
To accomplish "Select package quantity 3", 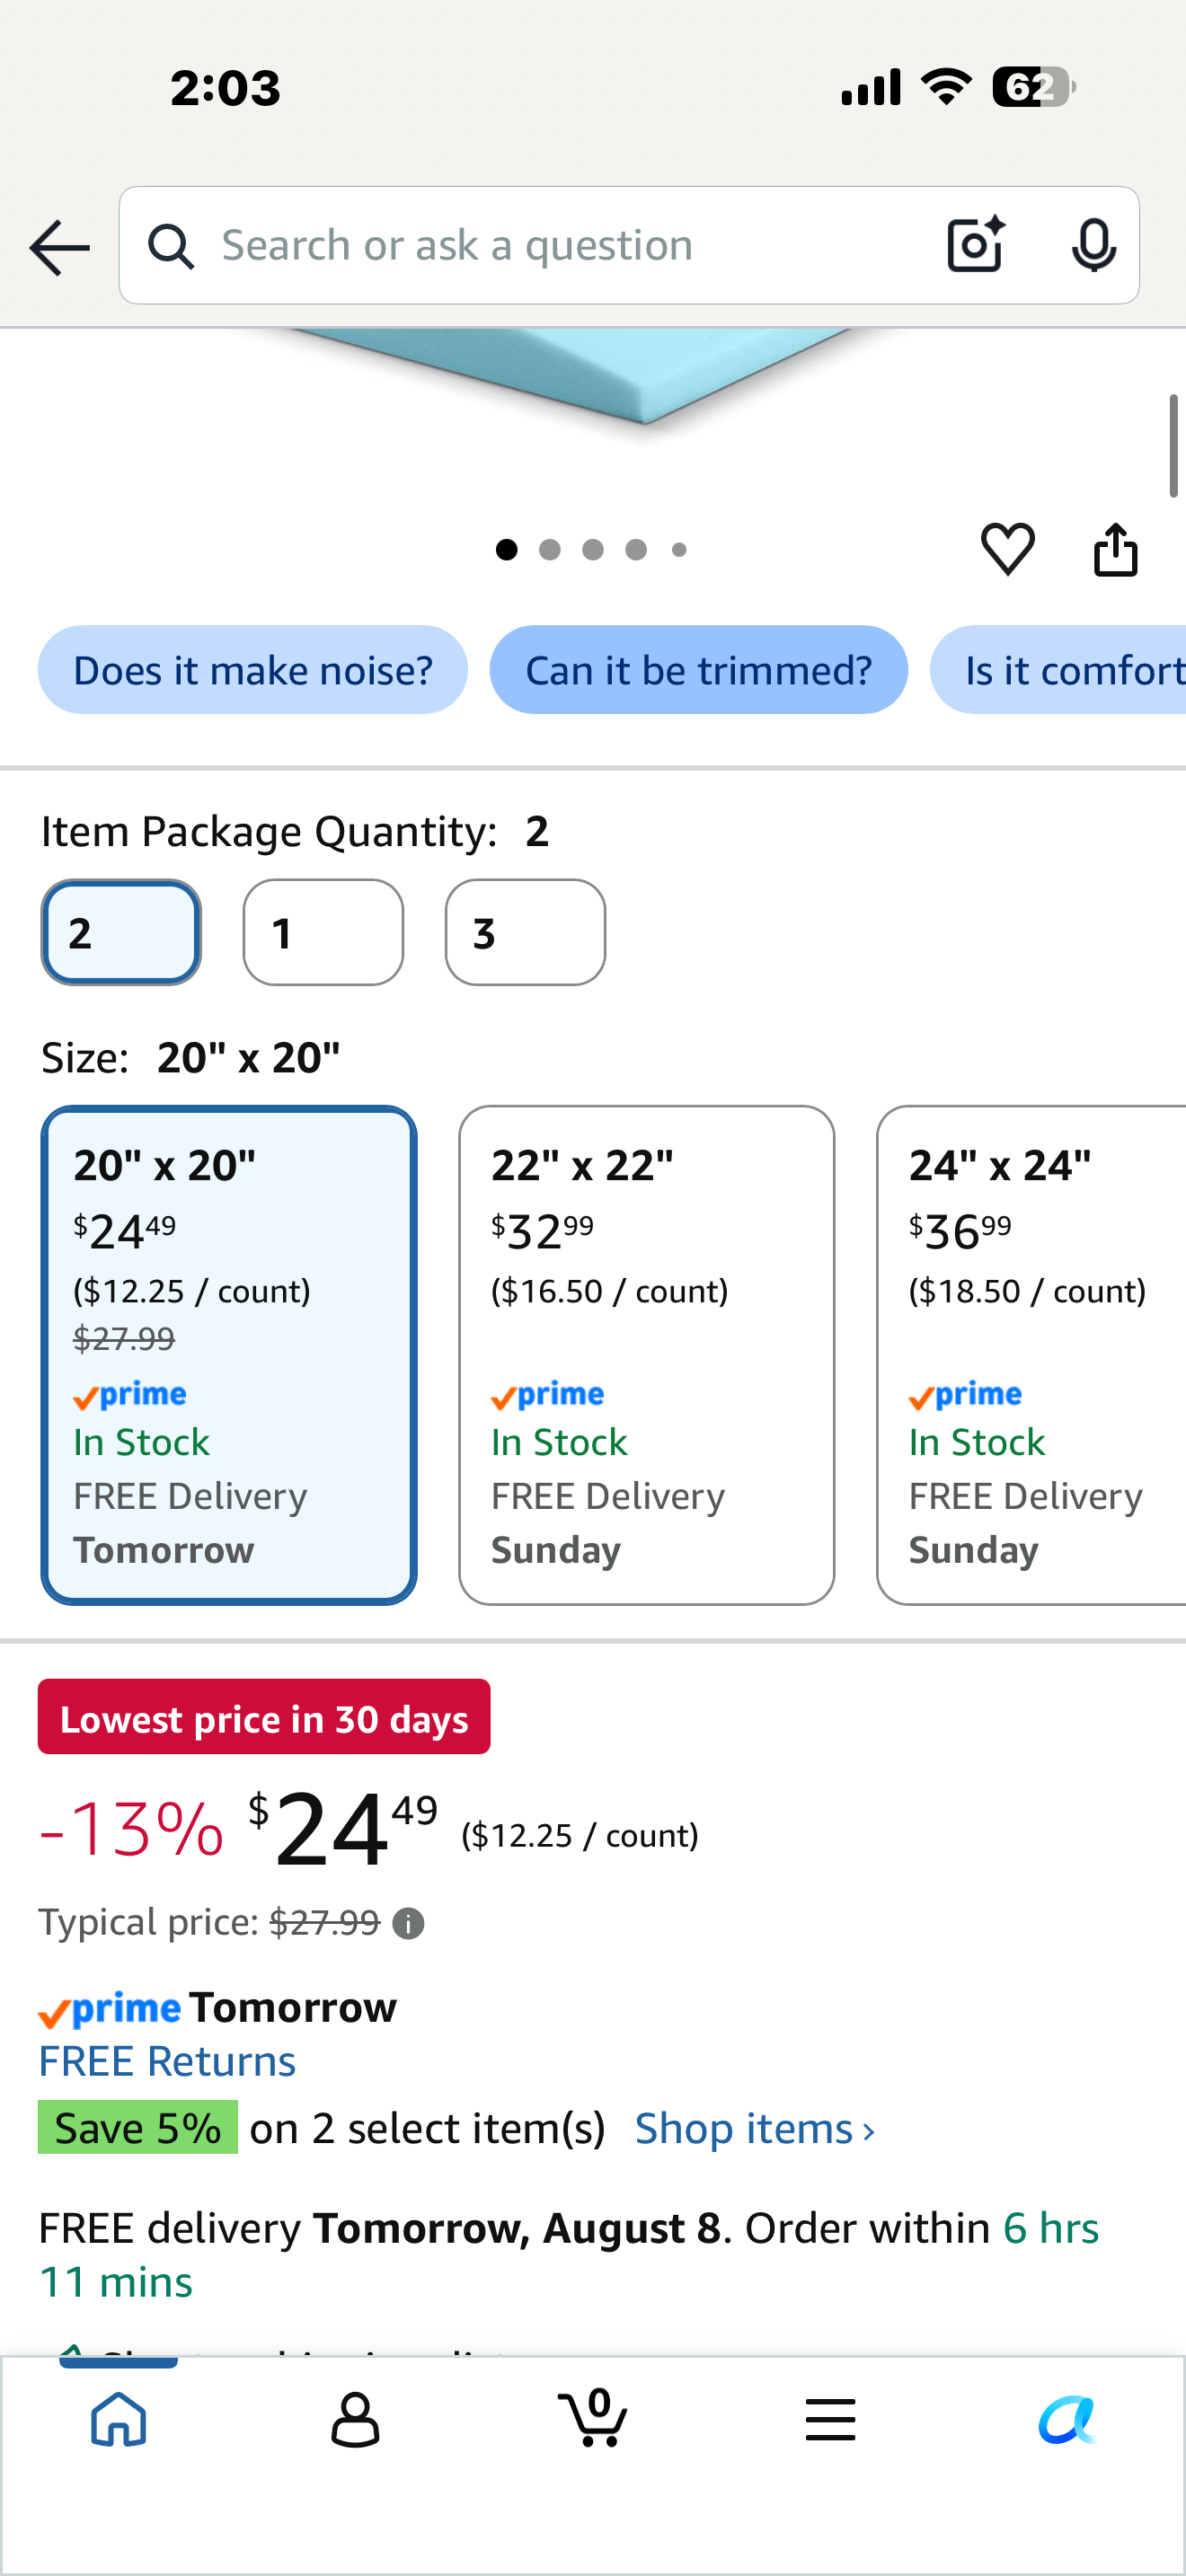I will (525, 932).
